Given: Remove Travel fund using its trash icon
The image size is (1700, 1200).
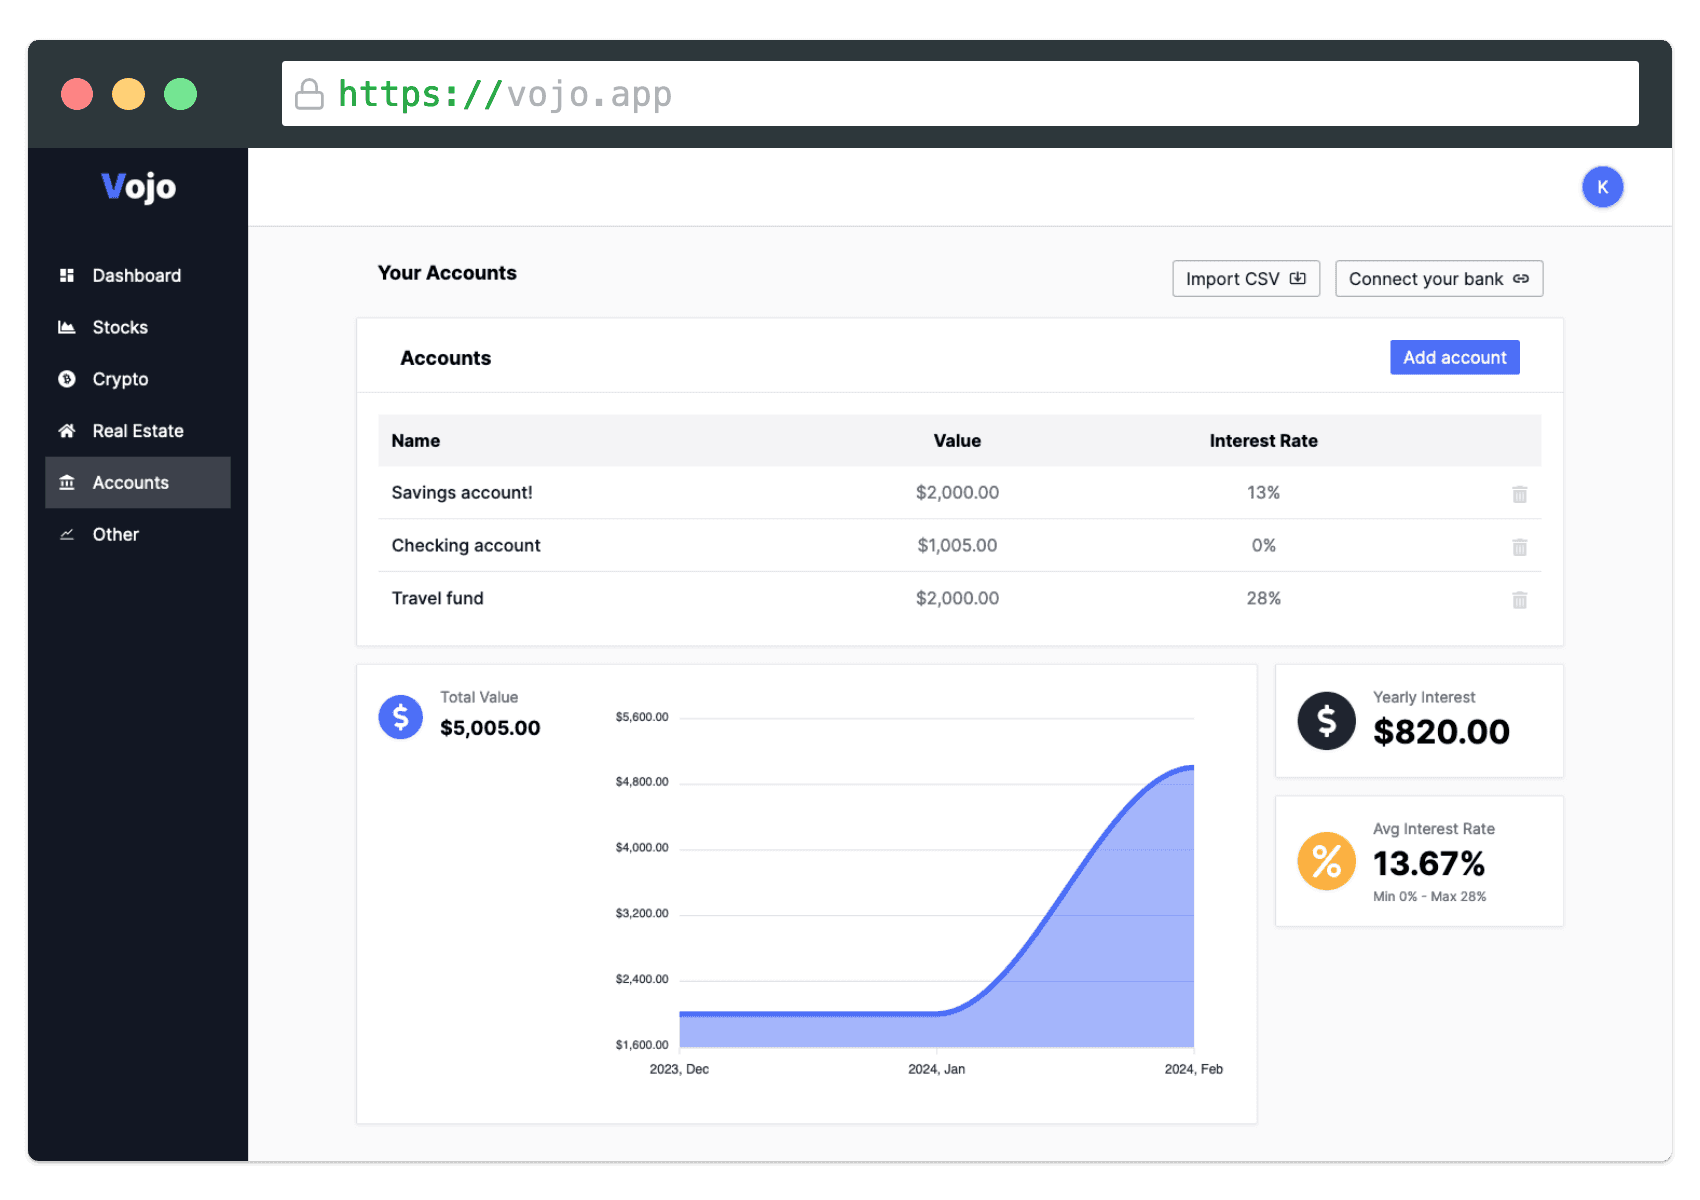Looking at the screenshot, I should point(1519,600).
